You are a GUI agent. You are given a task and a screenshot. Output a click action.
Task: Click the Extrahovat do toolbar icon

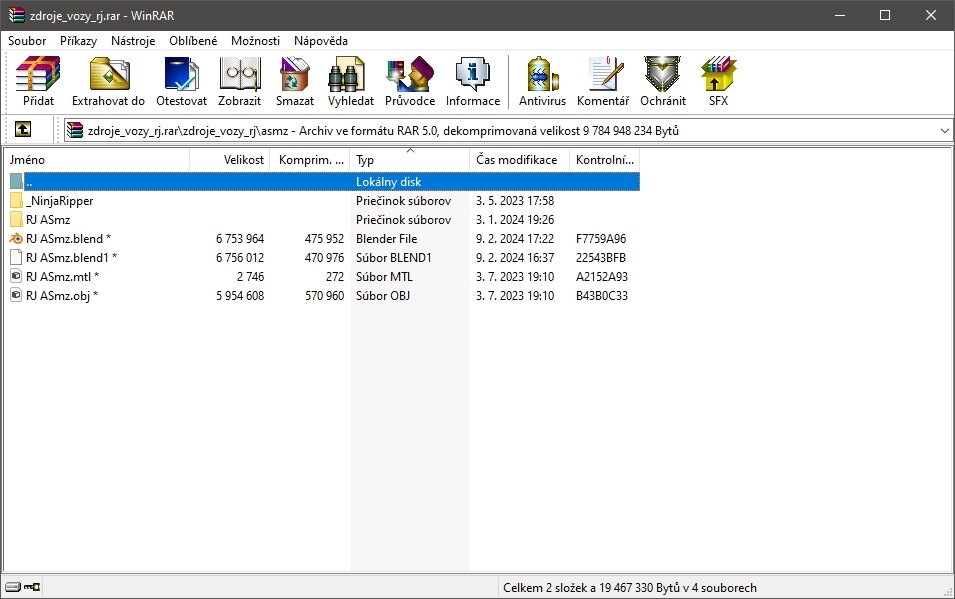coord(110,74)
